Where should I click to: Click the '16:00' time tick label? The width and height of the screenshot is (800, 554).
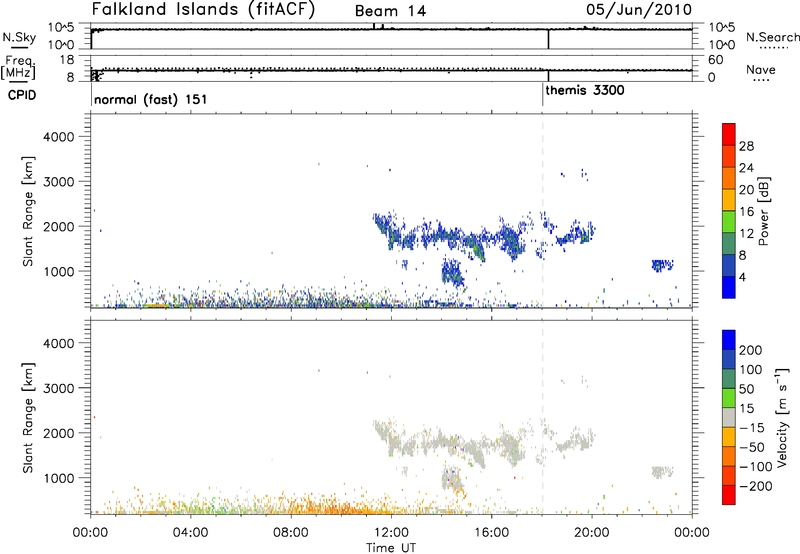click(491, 533)
